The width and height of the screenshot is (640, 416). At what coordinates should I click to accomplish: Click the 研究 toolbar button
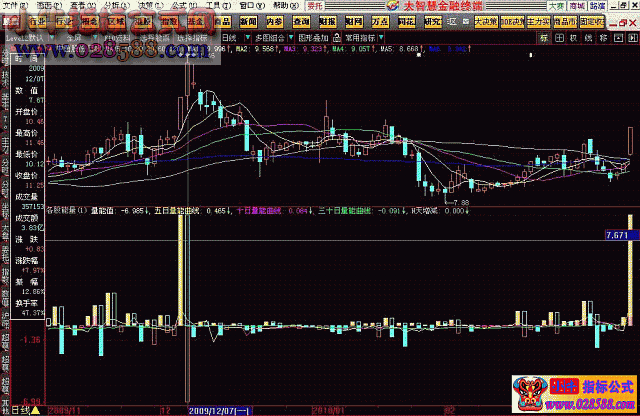point(431,19)
